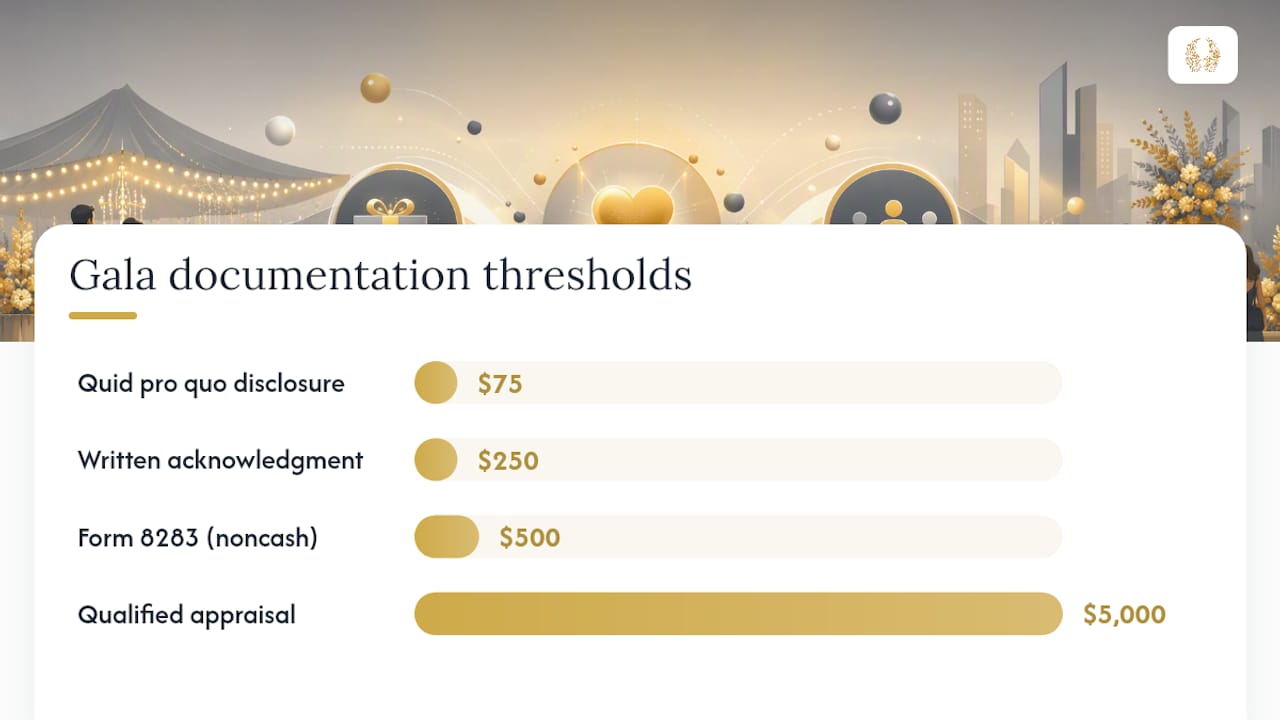Click the $500 progress bar fill

447,537
